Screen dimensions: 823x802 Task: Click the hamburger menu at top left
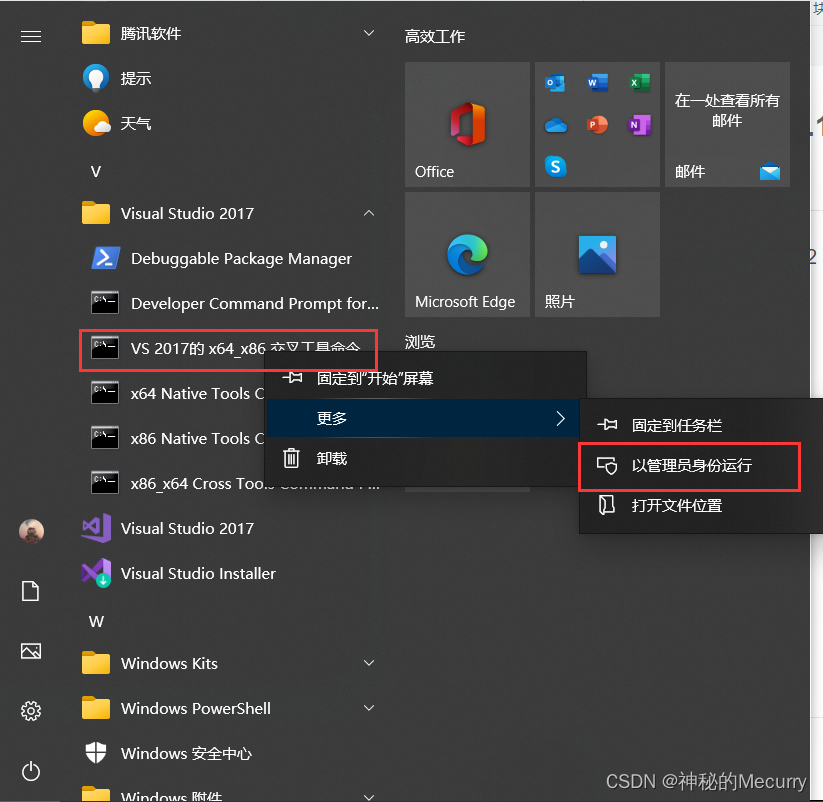[30, 36]
